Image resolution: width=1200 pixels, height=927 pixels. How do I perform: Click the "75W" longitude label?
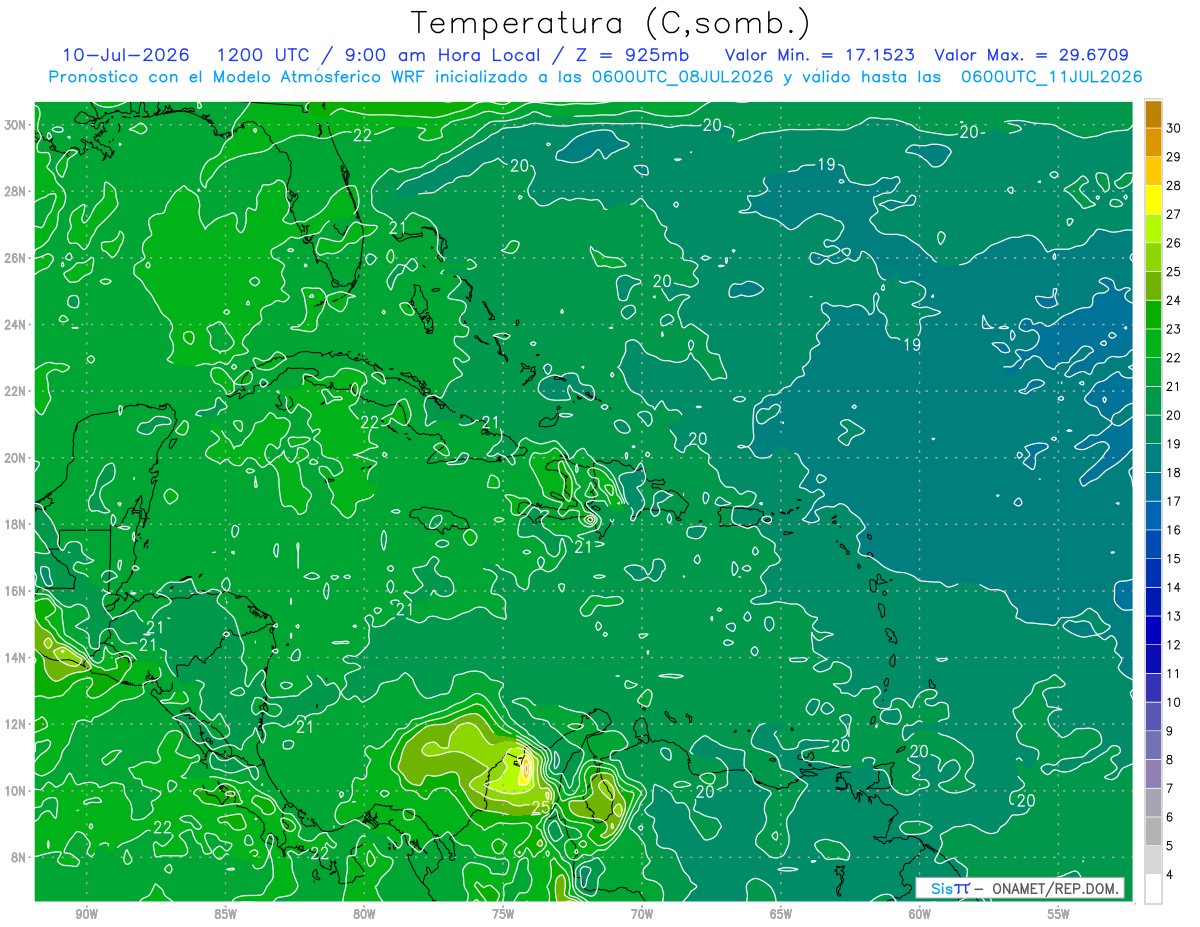pos(503,914)
